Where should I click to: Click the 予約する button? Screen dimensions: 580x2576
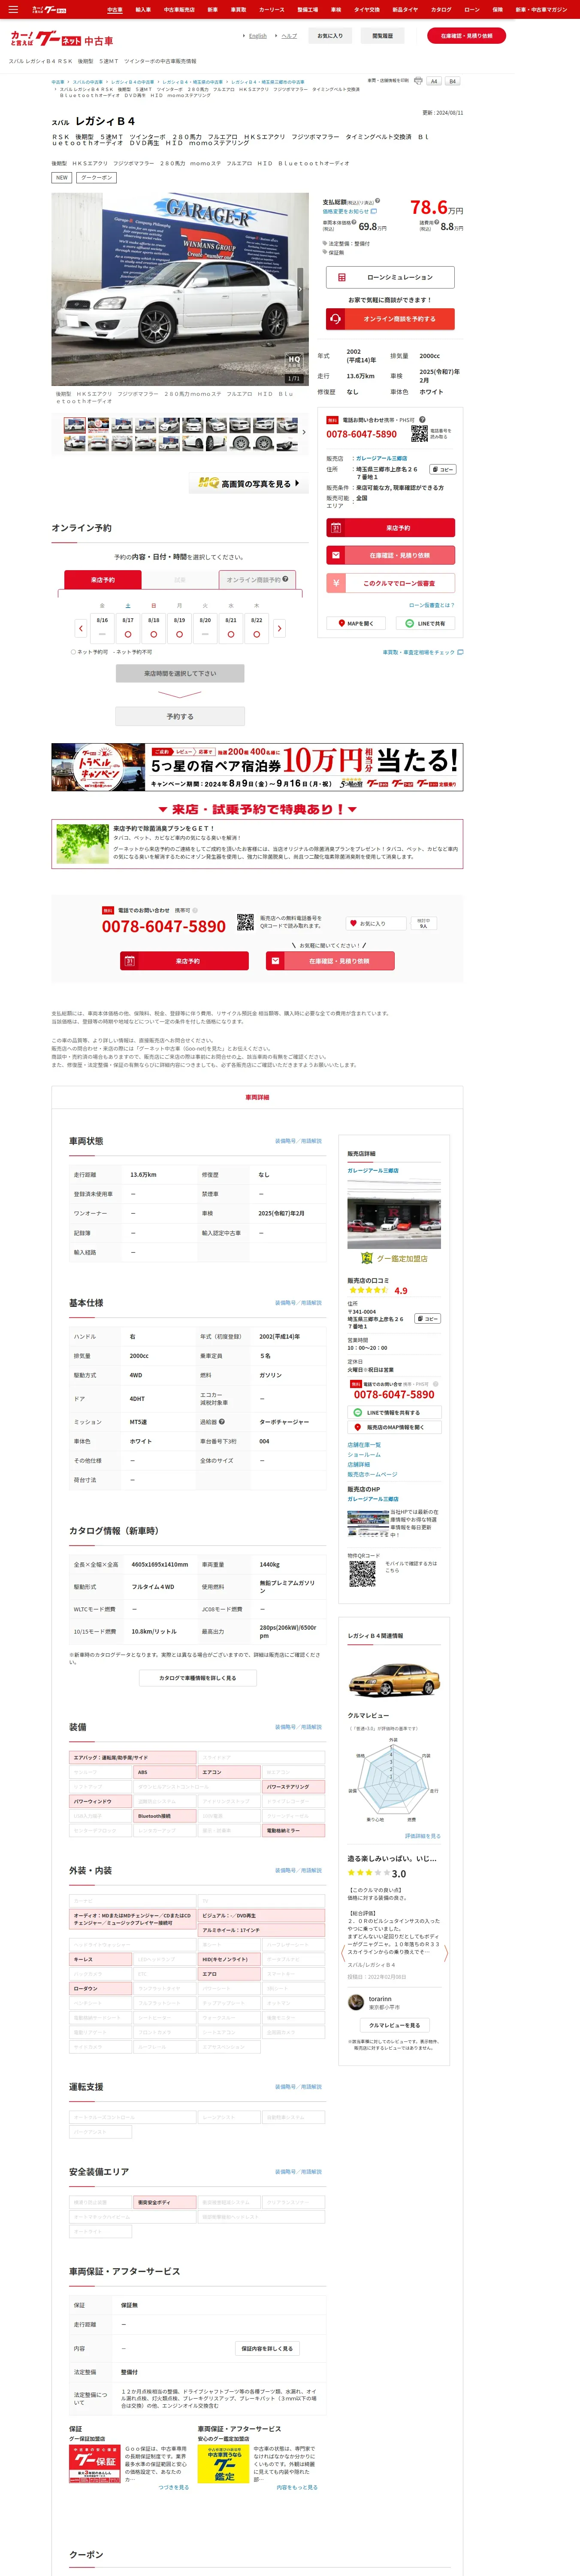180,716
